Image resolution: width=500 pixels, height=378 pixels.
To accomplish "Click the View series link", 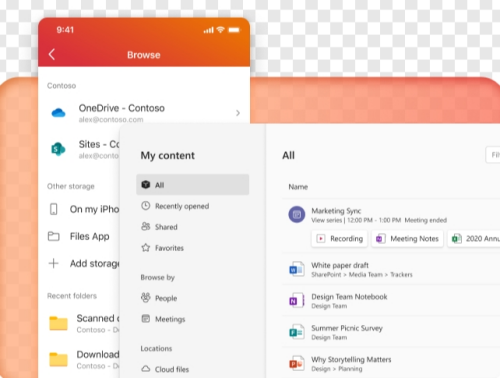I will 327,220.
